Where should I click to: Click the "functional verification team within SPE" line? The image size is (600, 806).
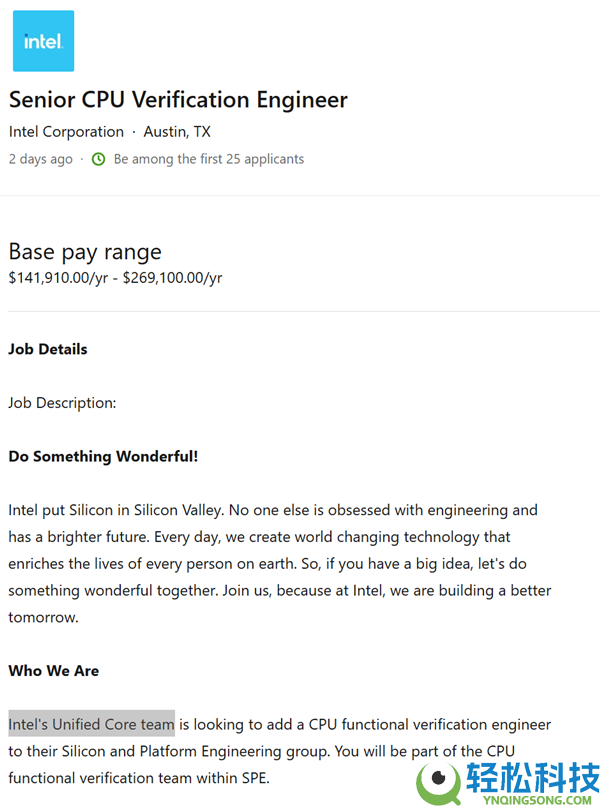point(139,777)
